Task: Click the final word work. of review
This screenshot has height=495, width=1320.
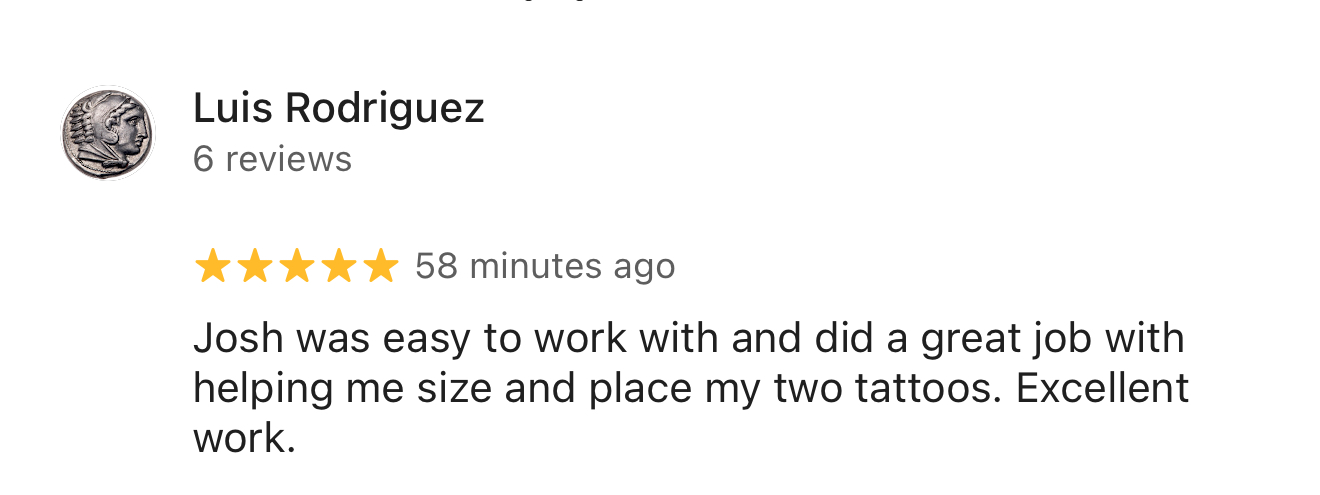Action: point(244,439)
